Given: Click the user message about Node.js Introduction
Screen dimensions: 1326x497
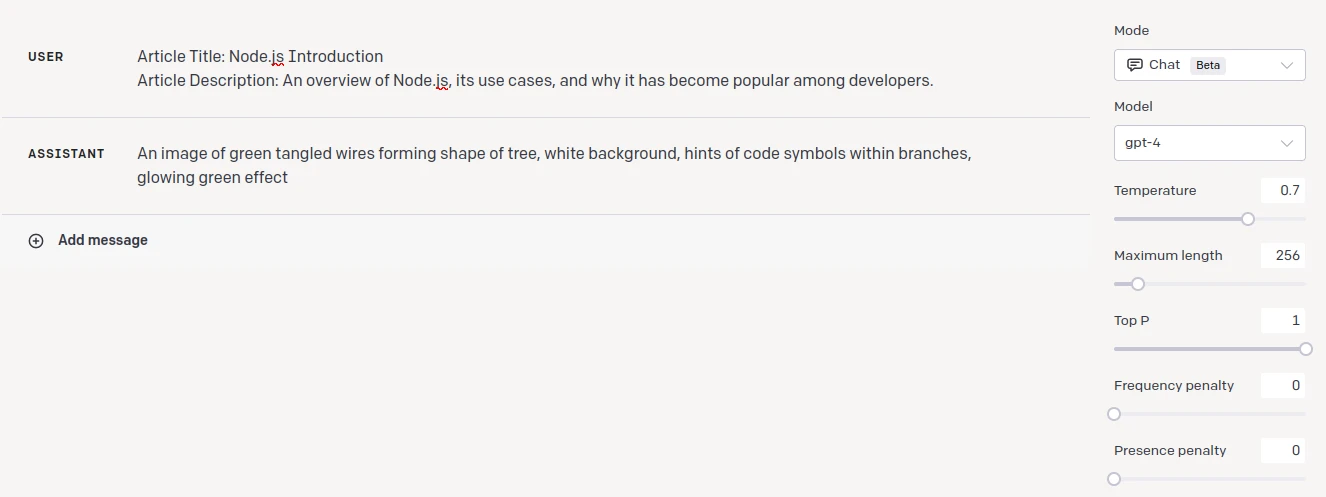Looking at the screenshot, I should point(535,69).
